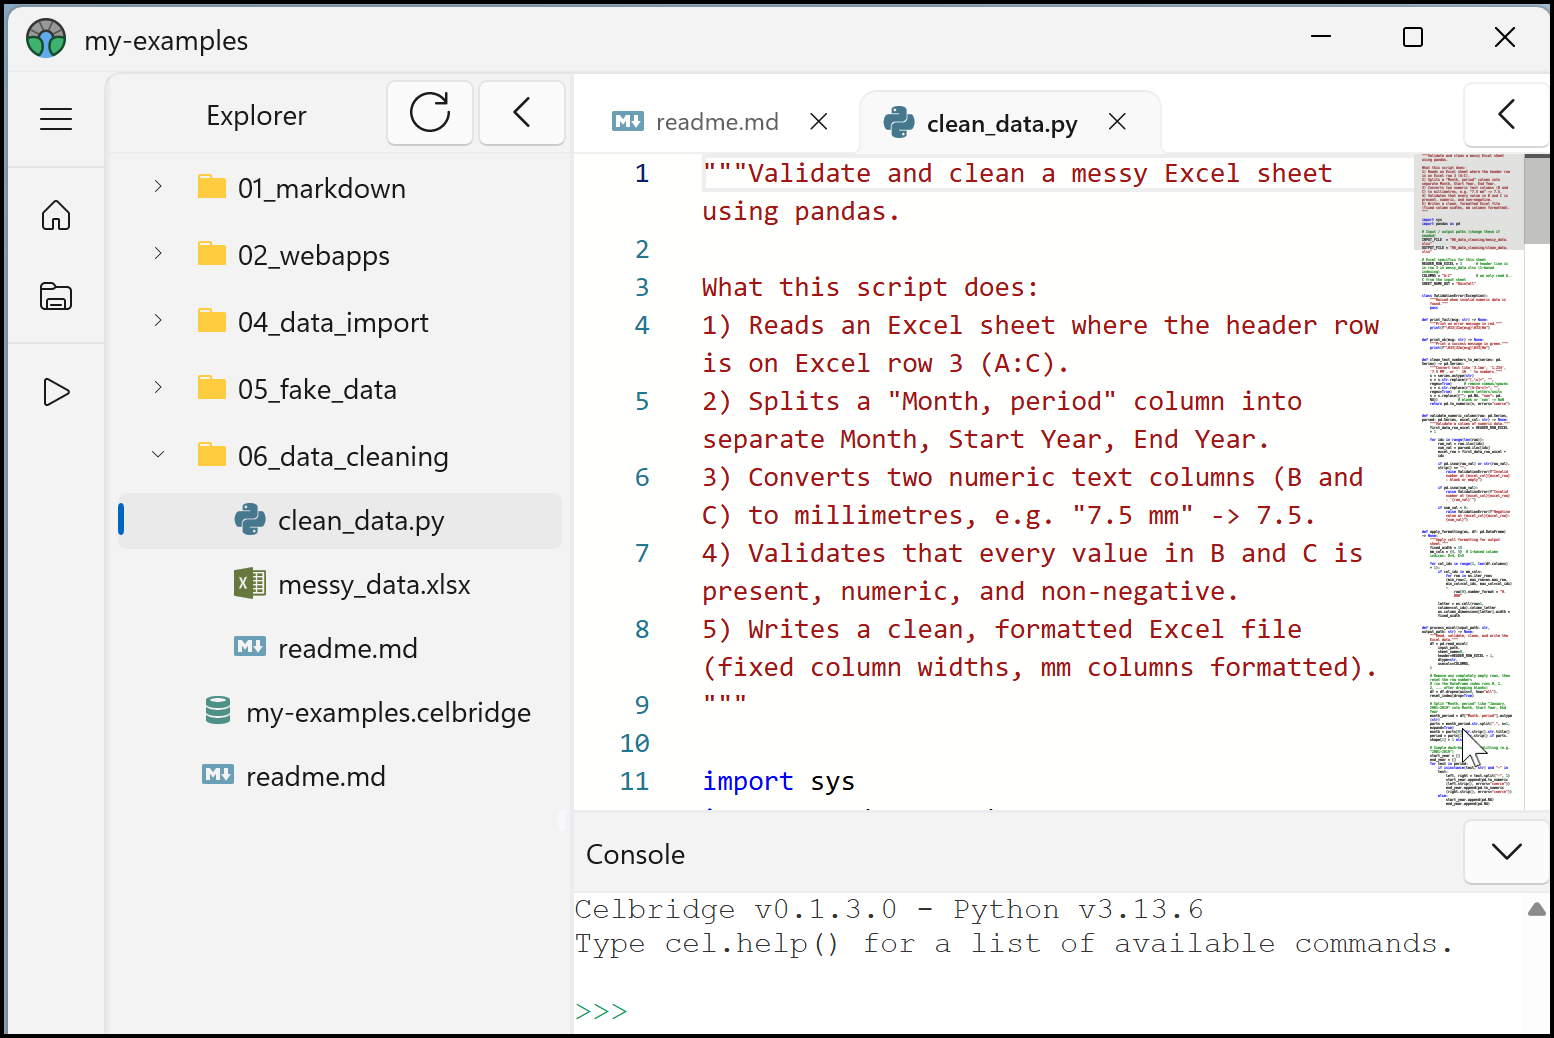The image size is (1554, 1038).
Task: Expand the 04_data_import folder
Action: pos(157,320)
